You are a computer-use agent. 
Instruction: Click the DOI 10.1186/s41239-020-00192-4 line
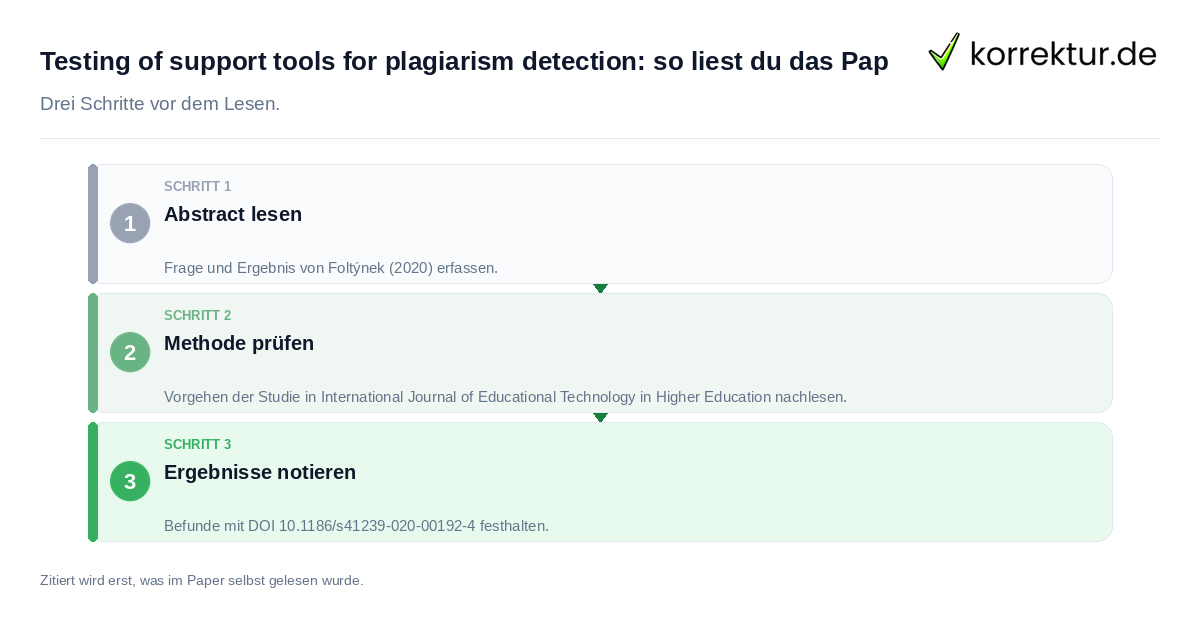tap(356, 526)
